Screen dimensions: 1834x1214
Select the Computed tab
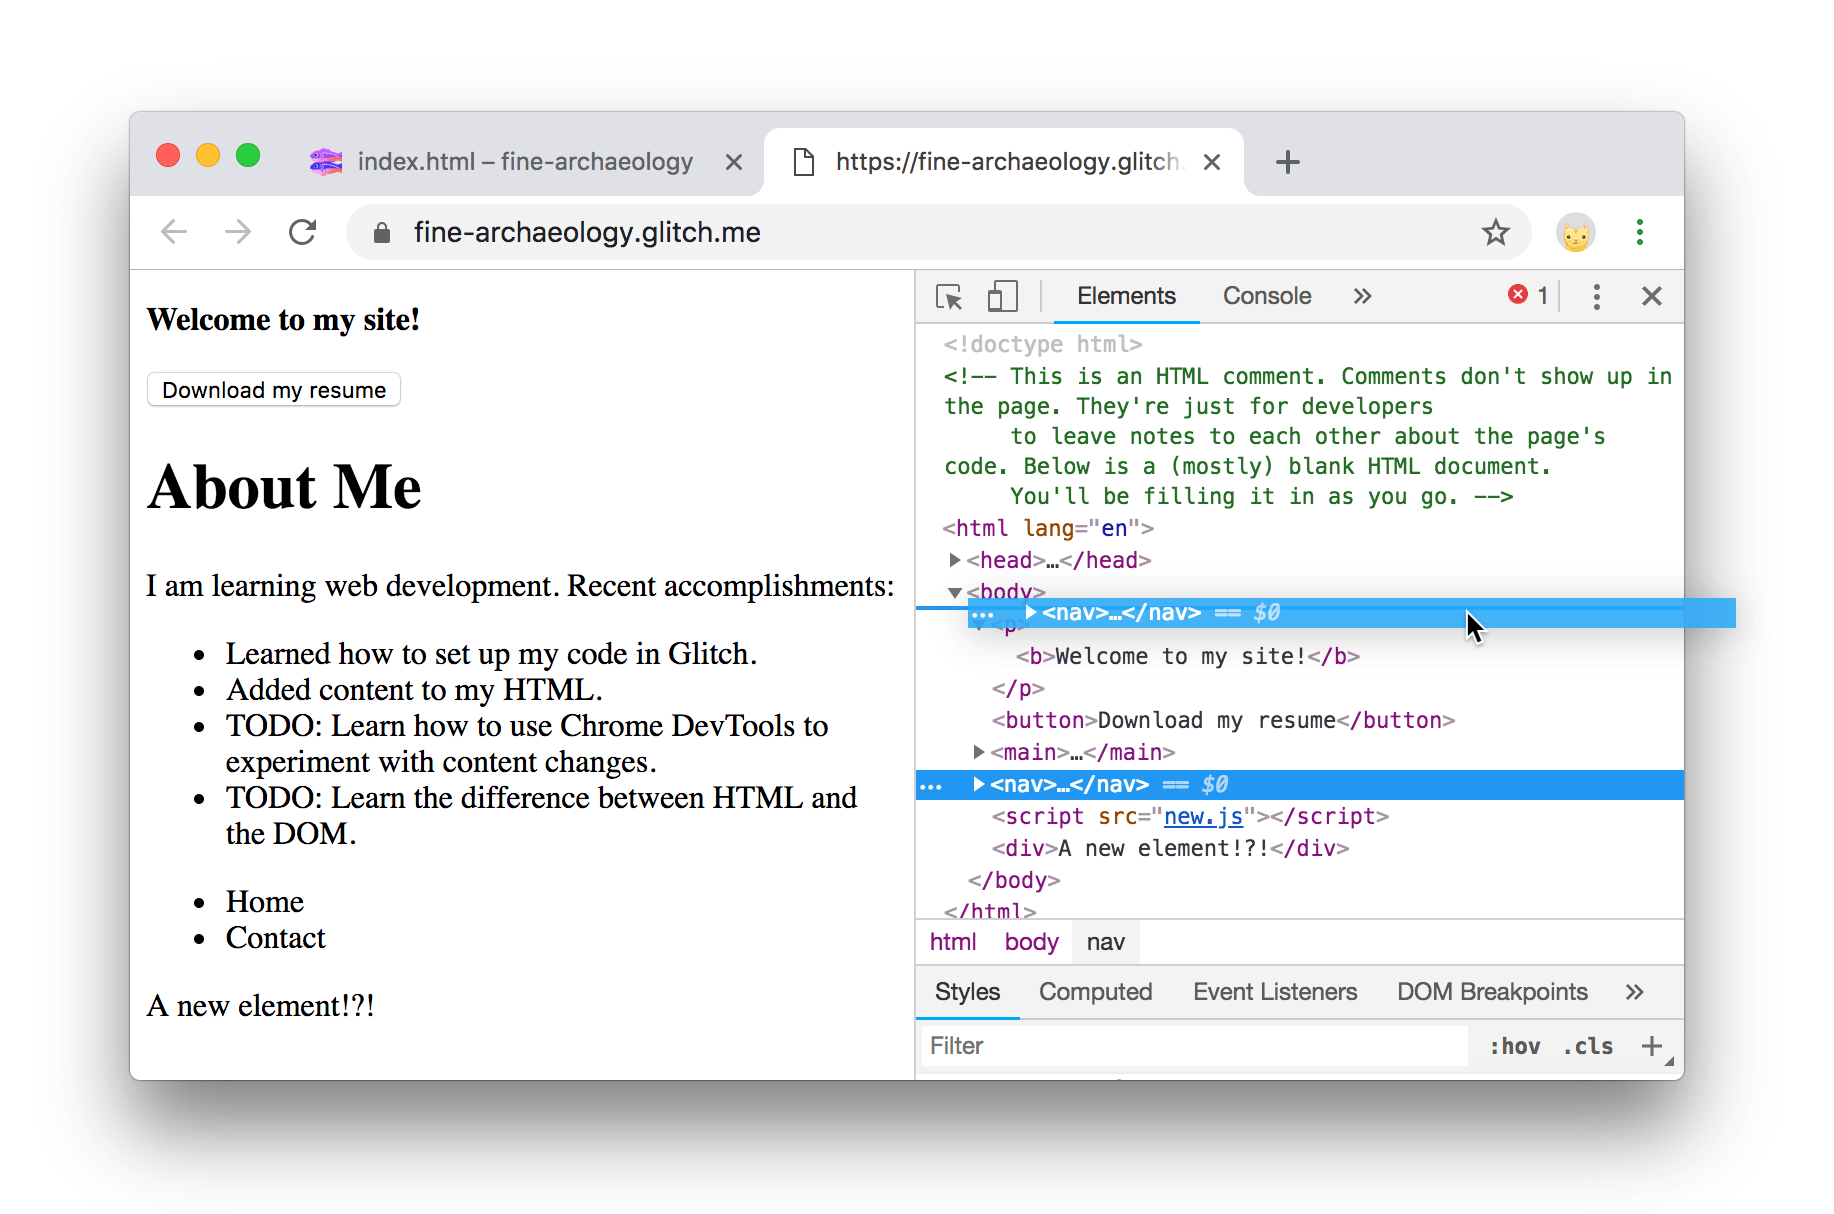point(1095,992)
